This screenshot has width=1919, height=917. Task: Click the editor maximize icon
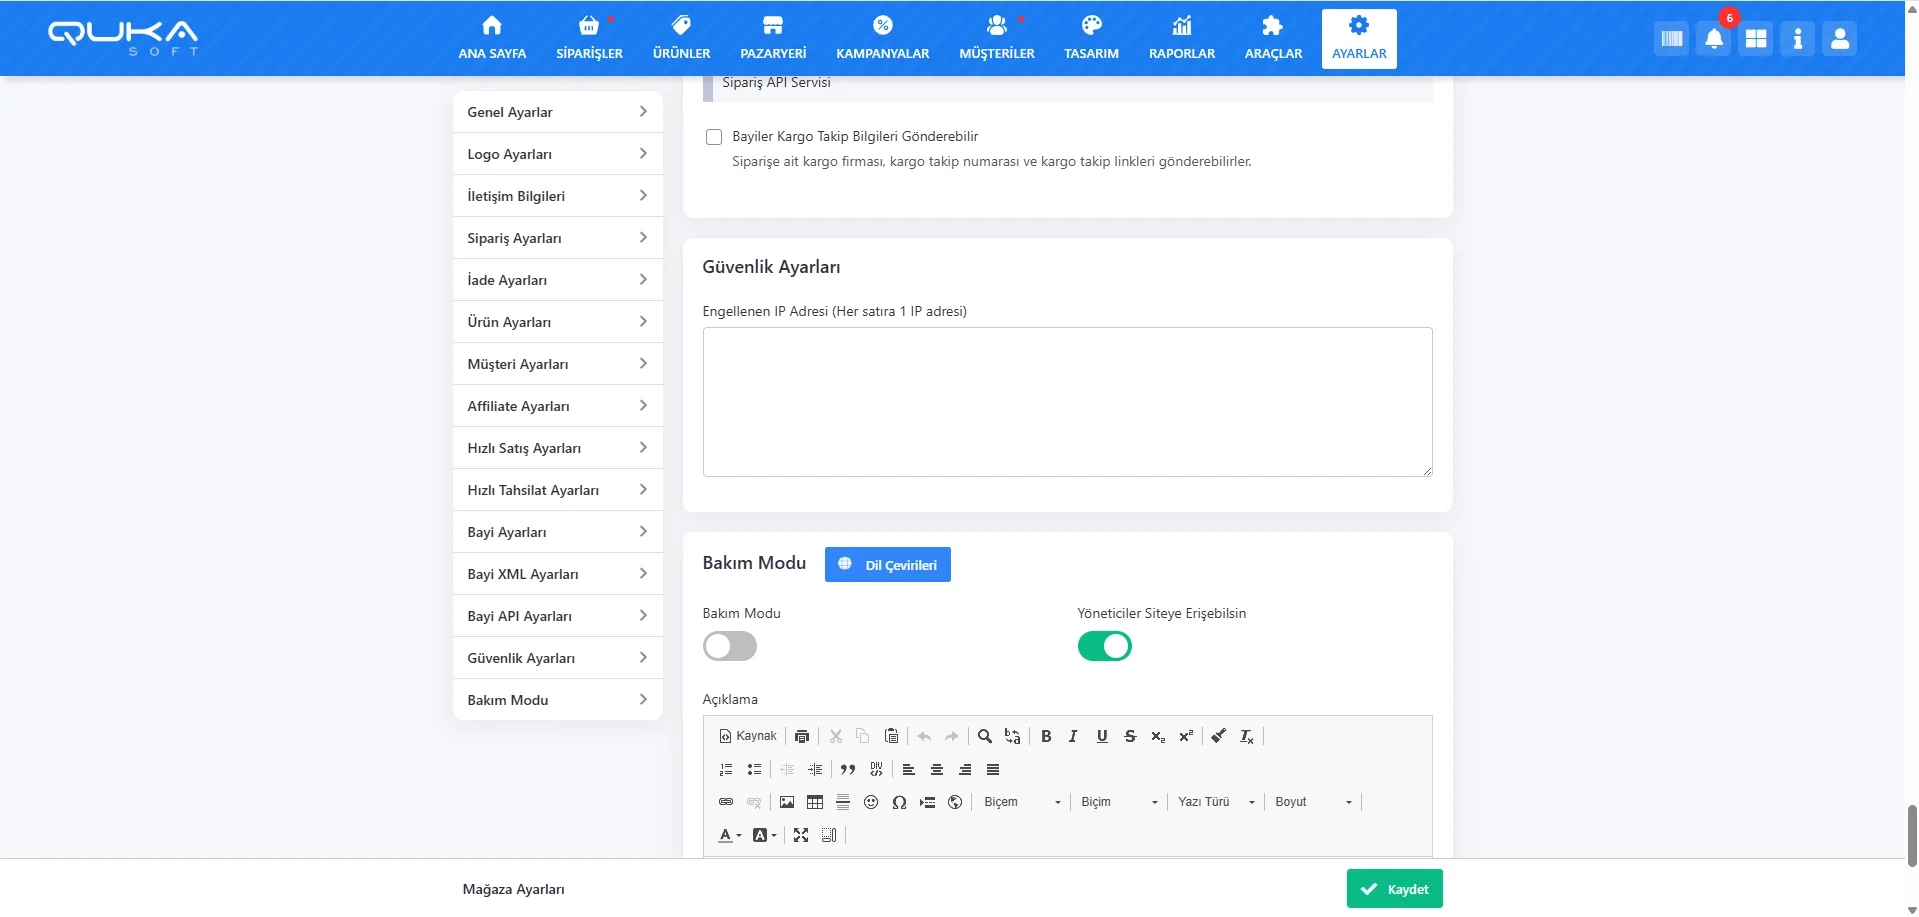[801, 835]
